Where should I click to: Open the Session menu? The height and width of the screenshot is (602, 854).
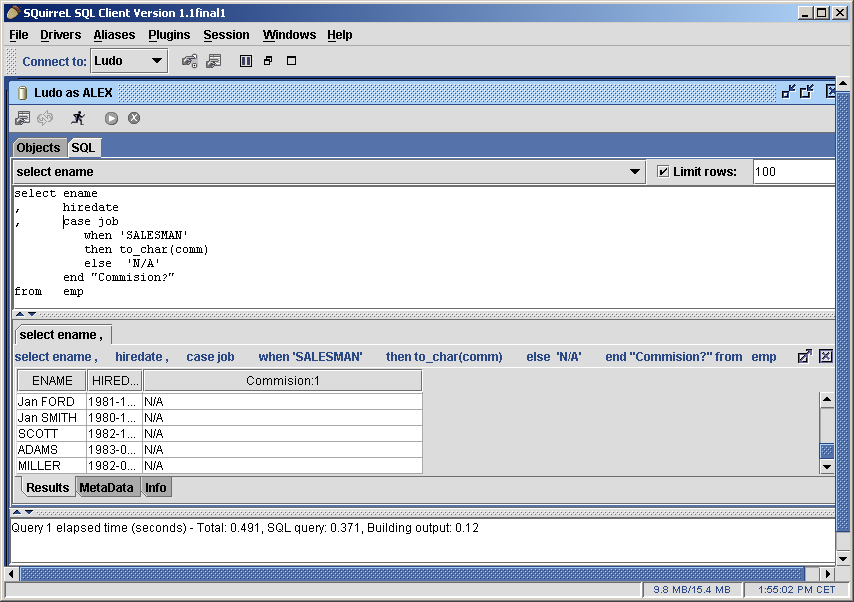[226, 35]
